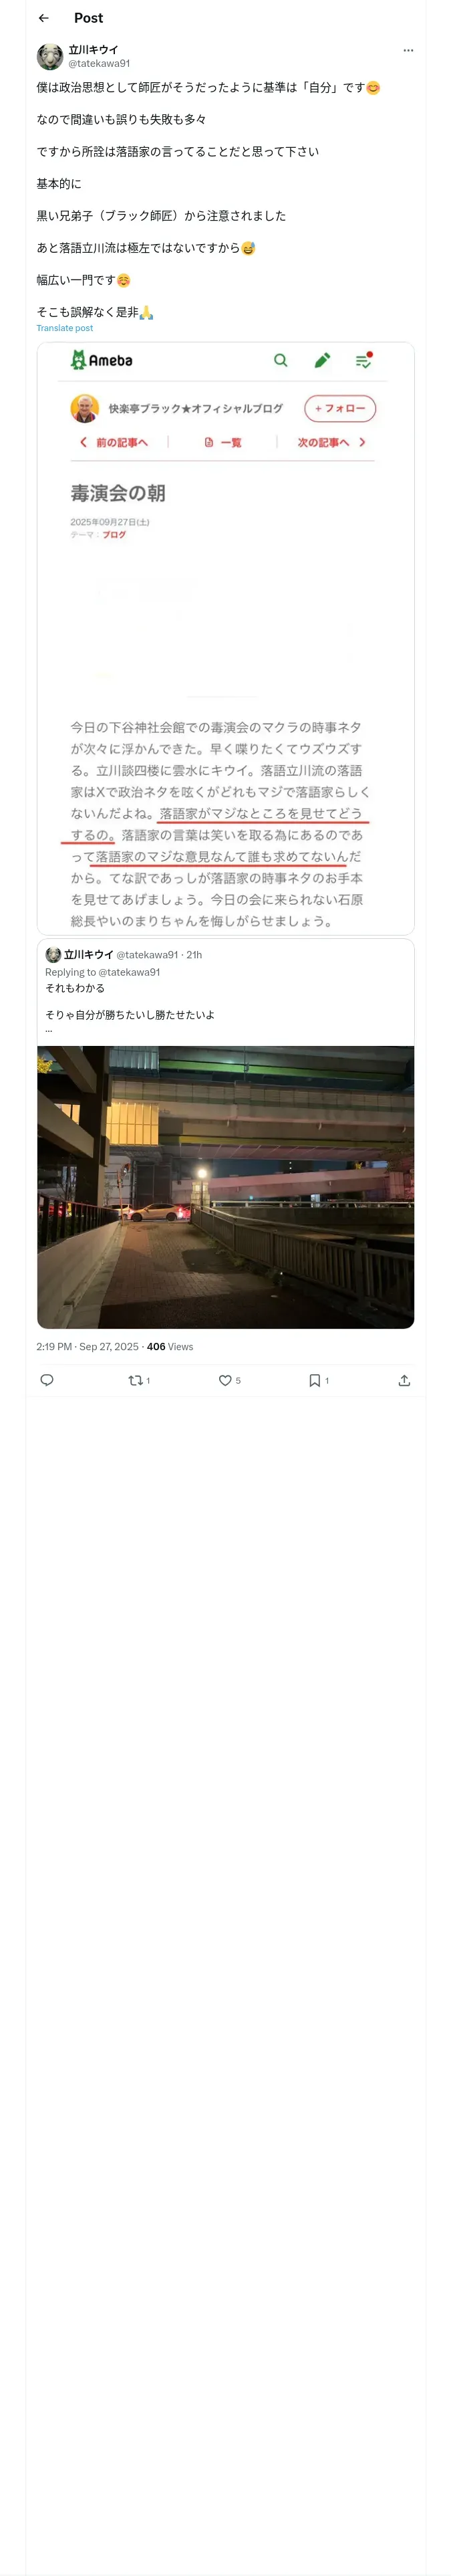Click Translate post link
The image size is (451, 2576).
(x=65, y=328)
